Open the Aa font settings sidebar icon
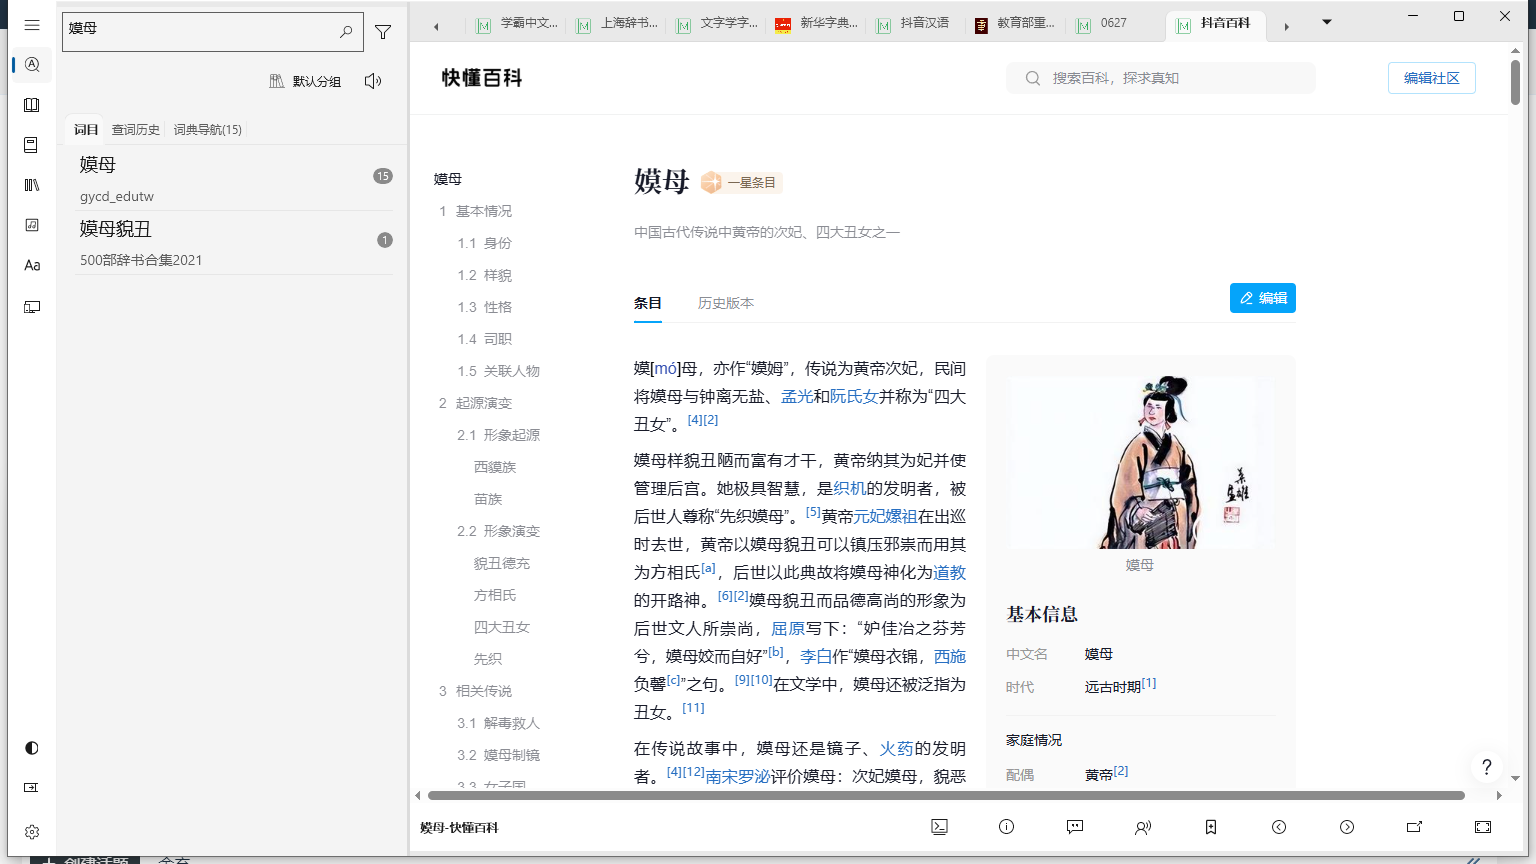 point(32,265)
